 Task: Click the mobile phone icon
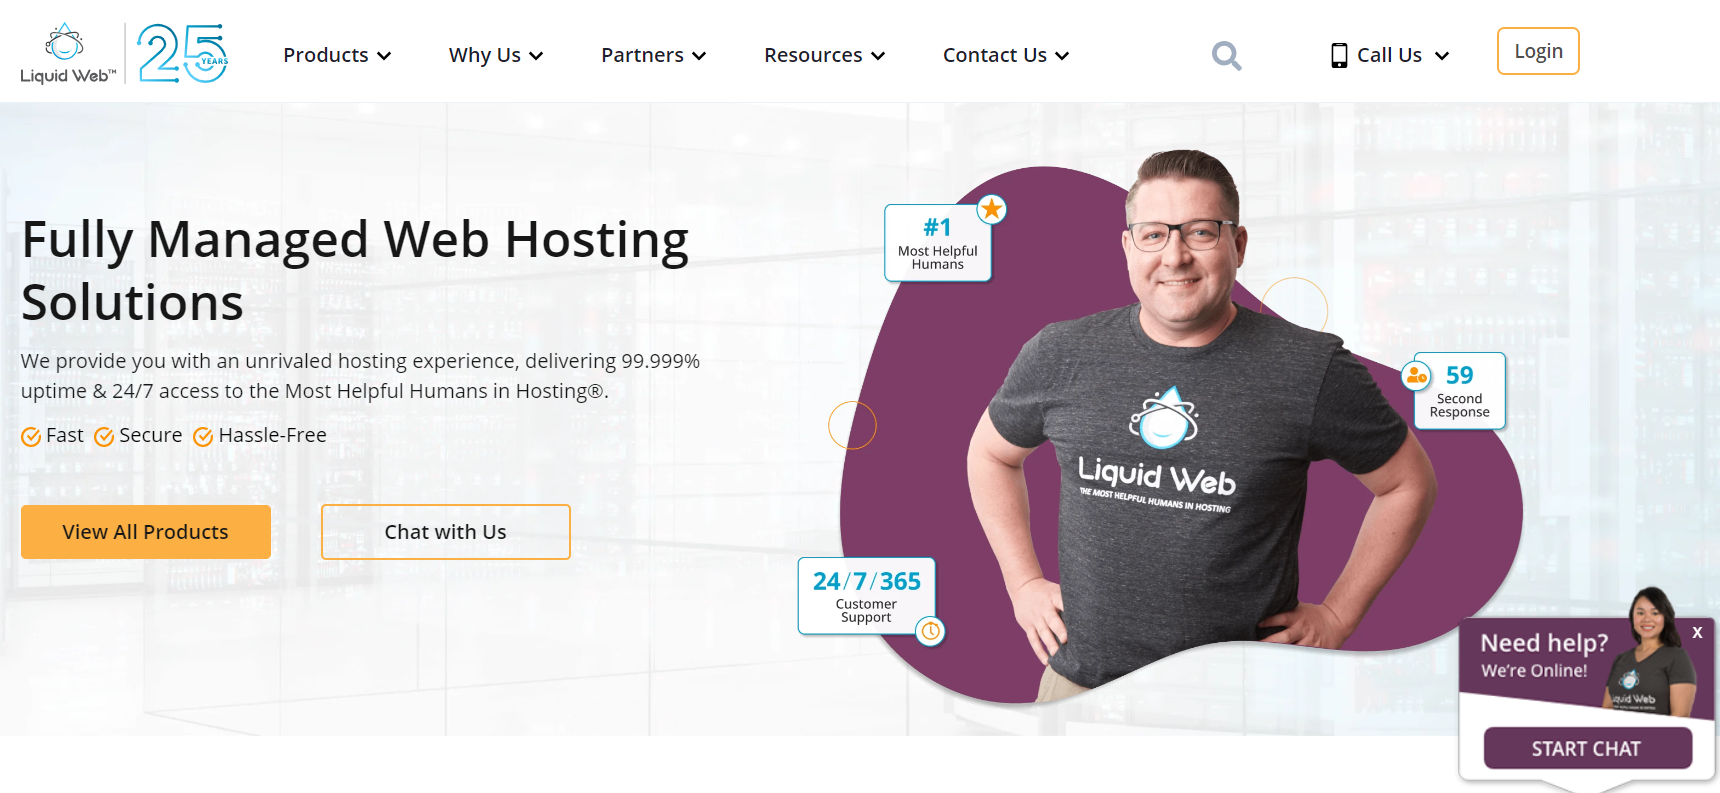pyautogui.click(x=1339, y=56)
